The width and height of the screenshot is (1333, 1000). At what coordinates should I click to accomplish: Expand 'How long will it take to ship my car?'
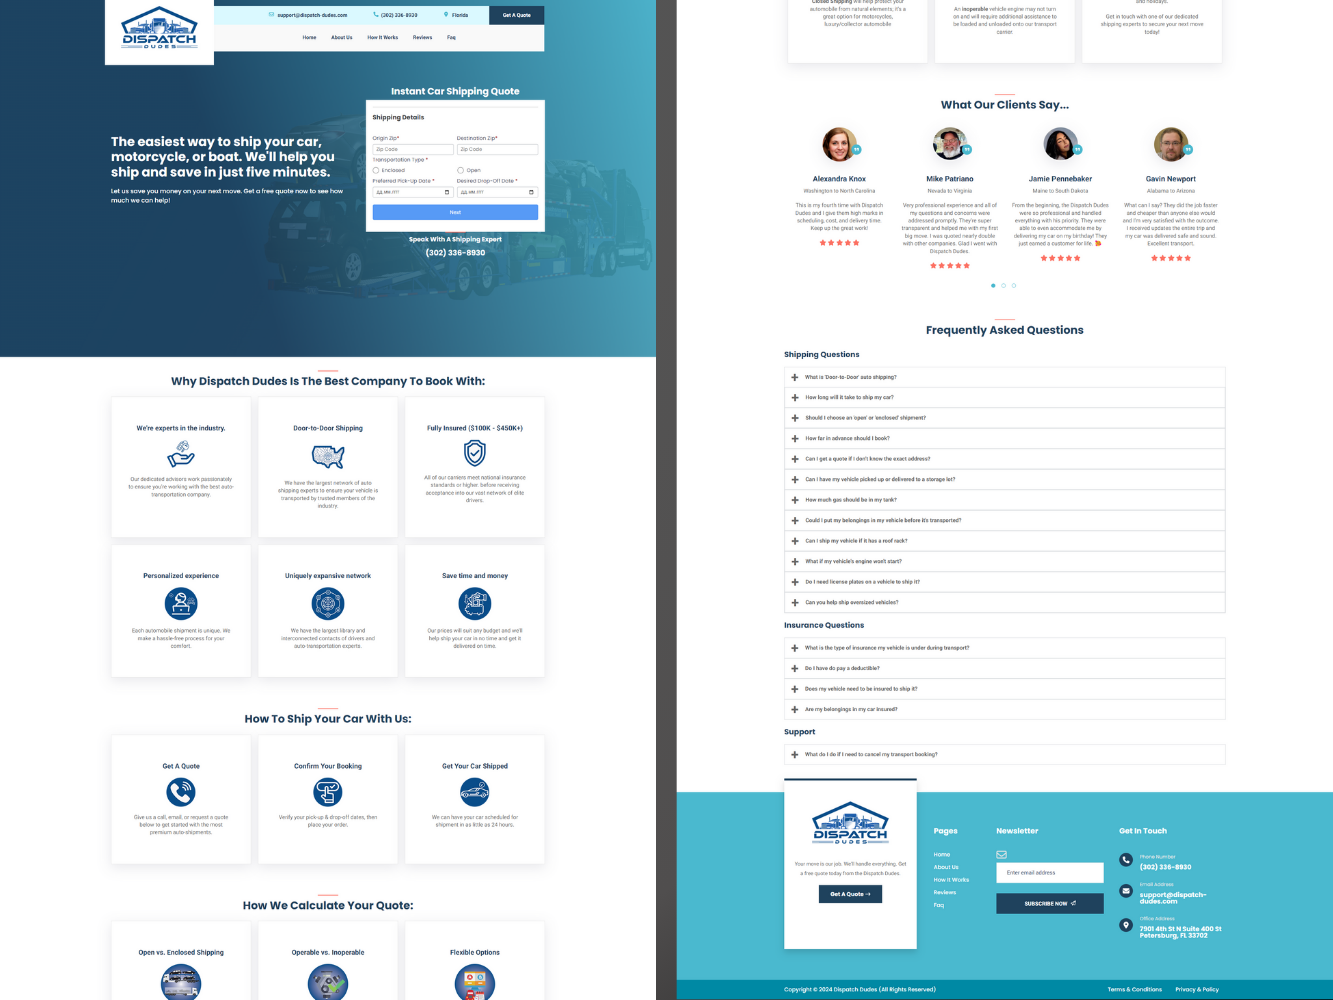(1004, 398)
